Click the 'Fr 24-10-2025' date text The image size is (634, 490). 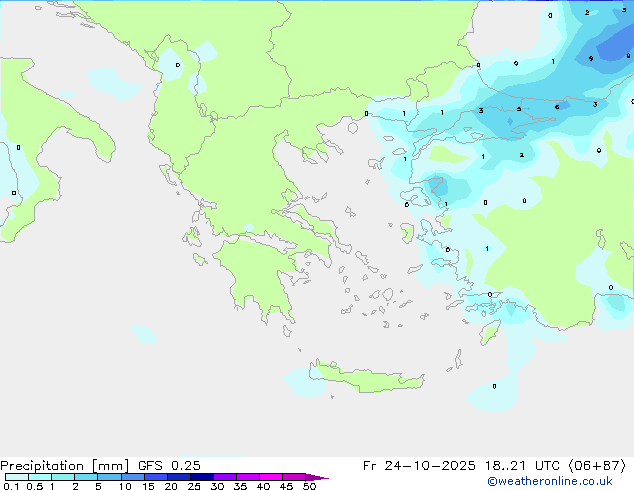tap(419, 466)
